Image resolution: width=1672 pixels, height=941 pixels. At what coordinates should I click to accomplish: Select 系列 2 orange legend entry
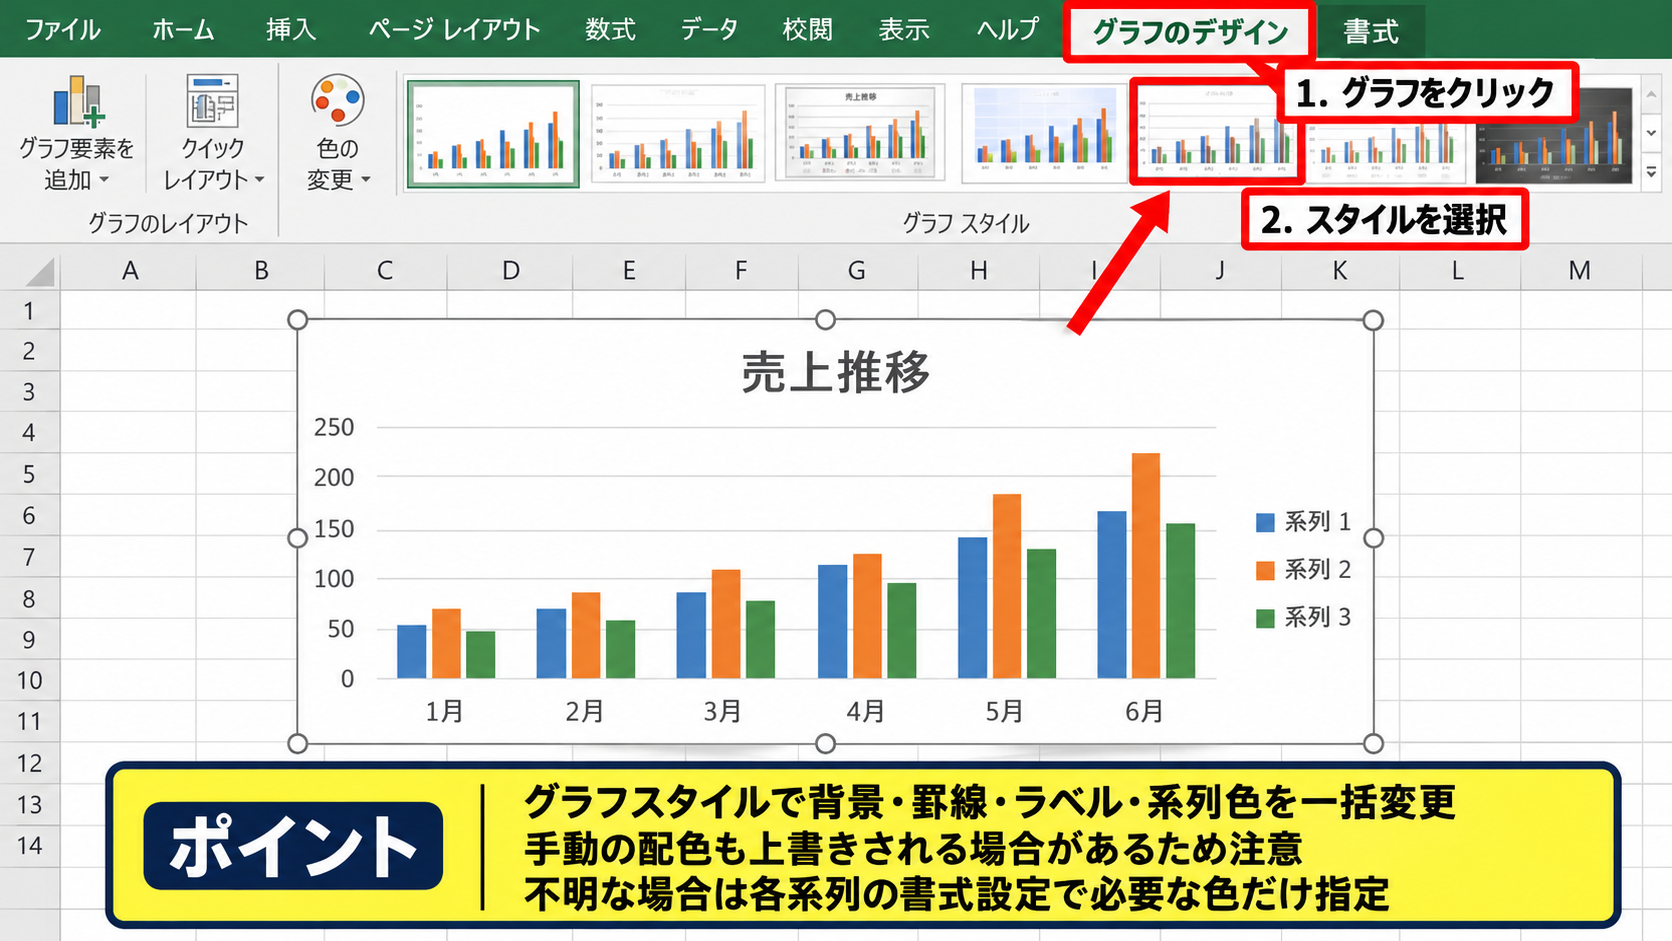tap(1303, 570)
